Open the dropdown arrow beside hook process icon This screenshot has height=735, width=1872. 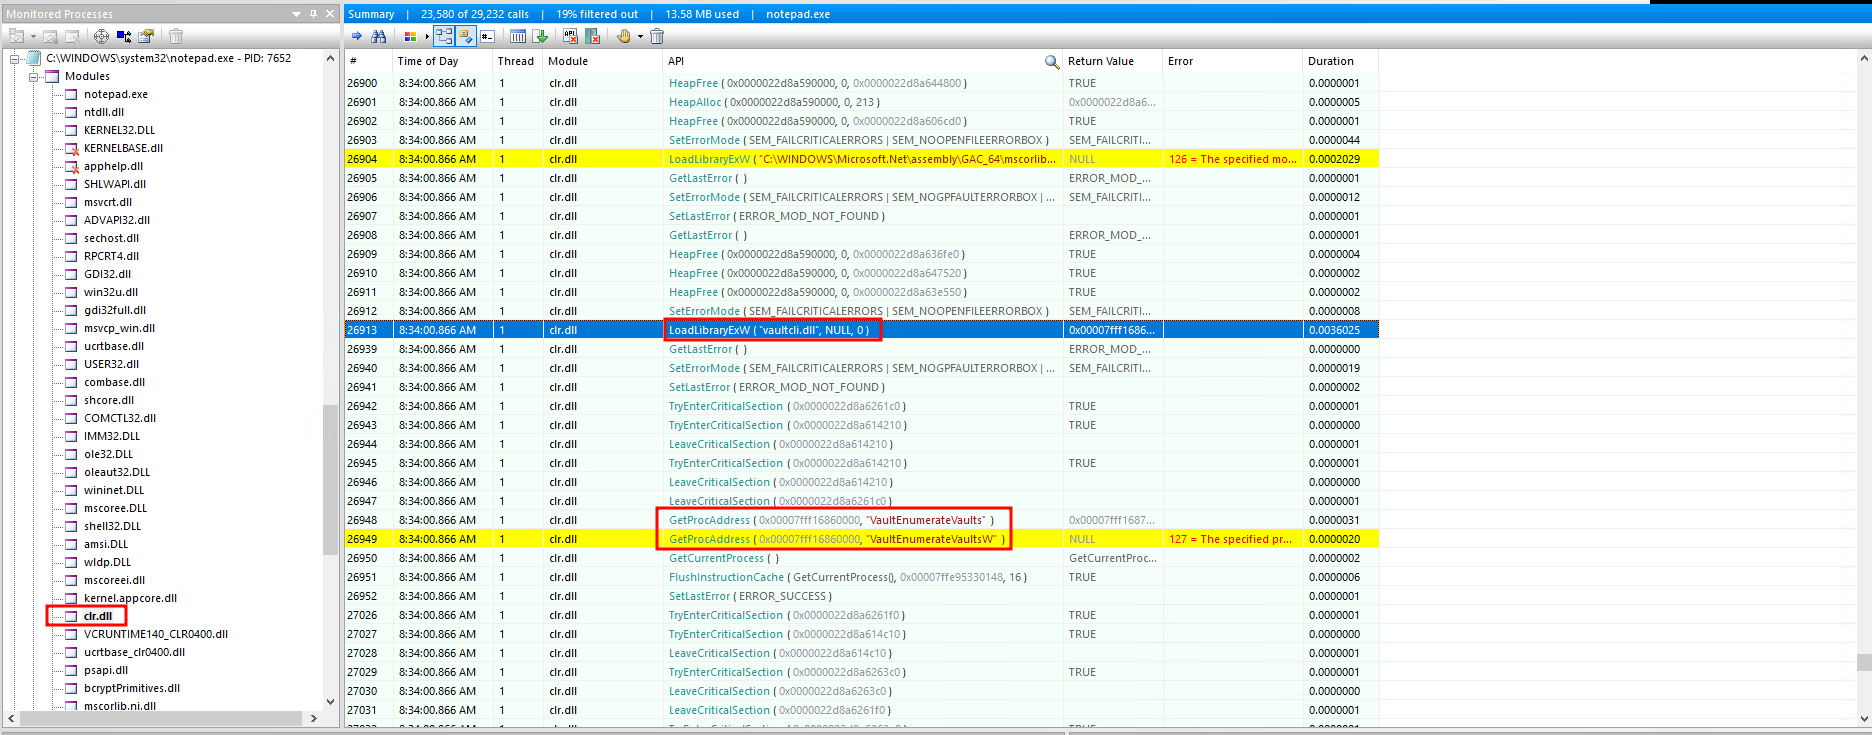33,36
